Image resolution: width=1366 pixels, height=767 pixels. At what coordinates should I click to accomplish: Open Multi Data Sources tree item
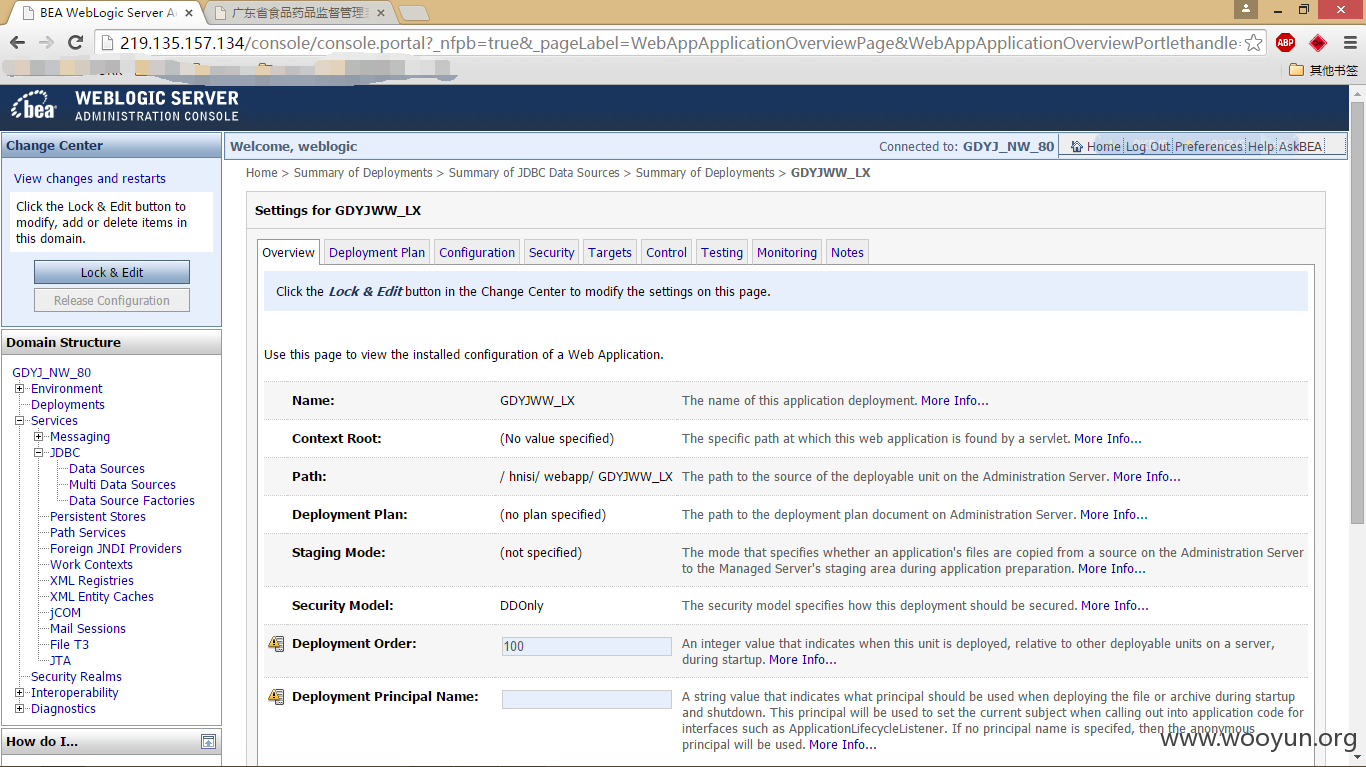[x=122, y=485]
